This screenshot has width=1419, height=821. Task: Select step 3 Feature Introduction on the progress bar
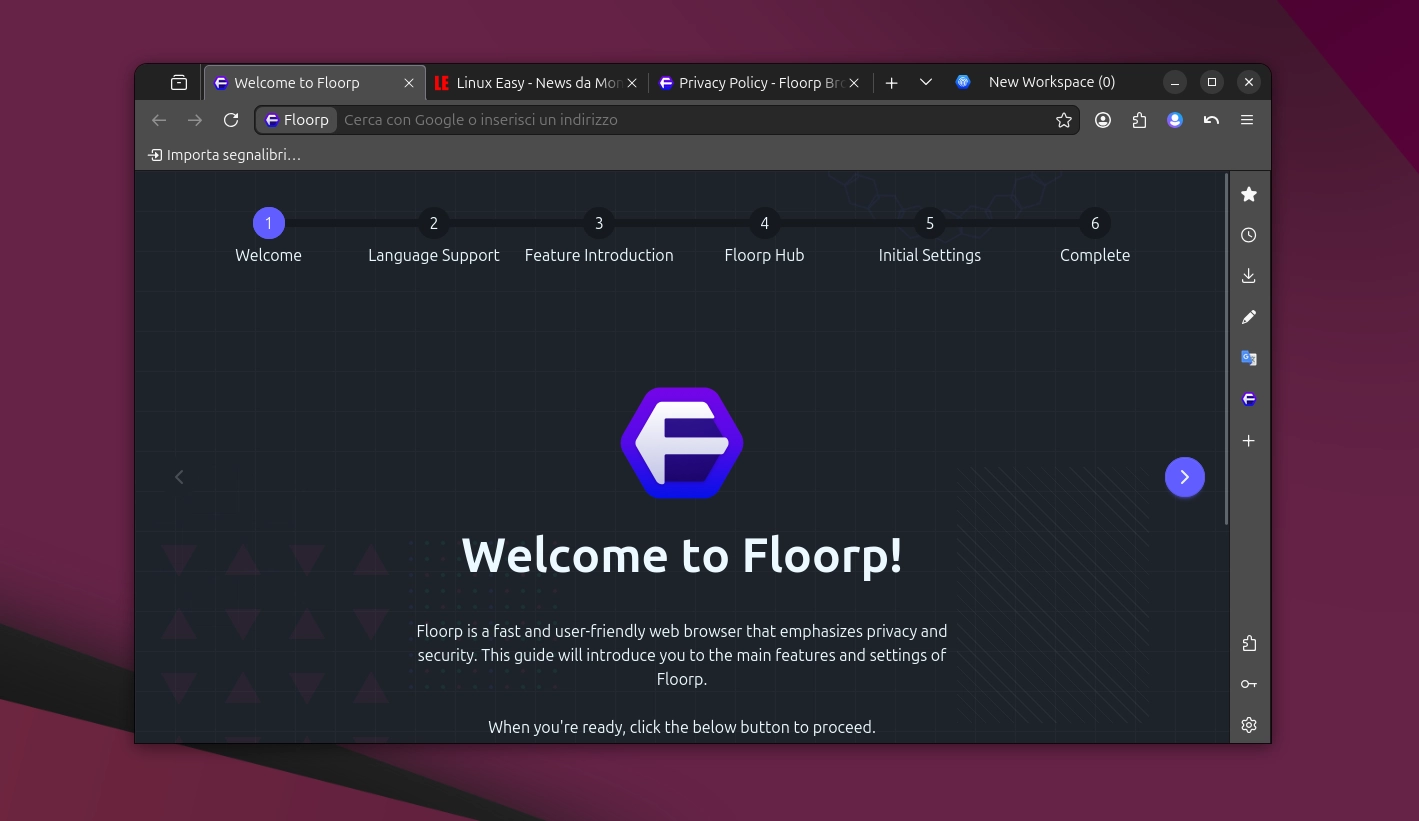click(599, 223)
